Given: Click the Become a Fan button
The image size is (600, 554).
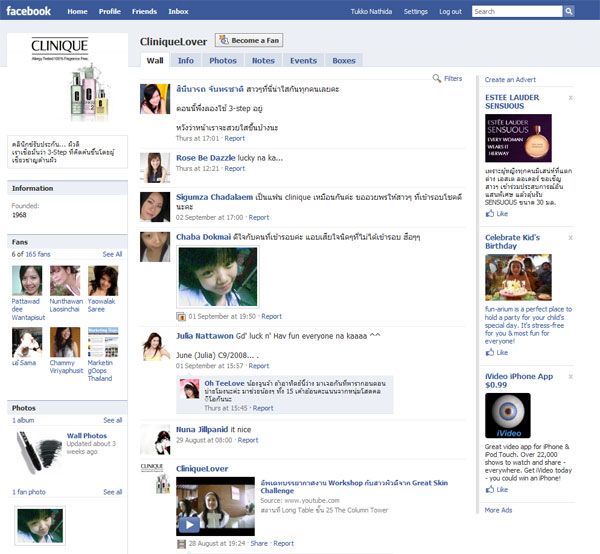Looking at the screenshot, I should [x=249, y=40].
